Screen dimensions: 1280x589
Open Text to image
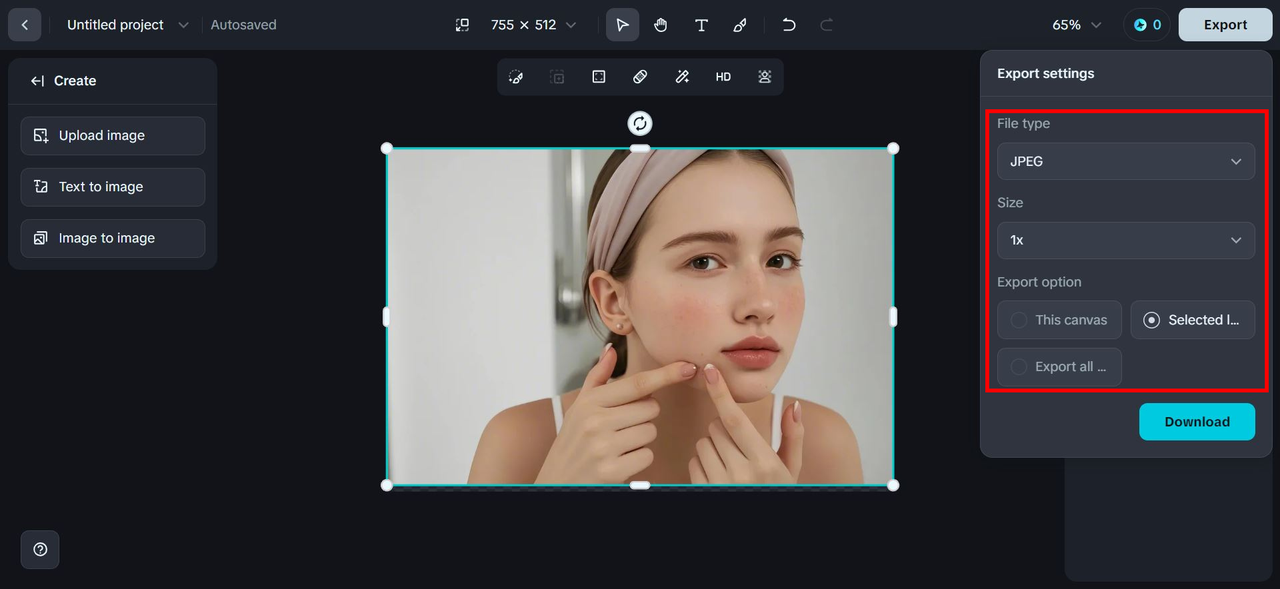(x=113, y=187)
